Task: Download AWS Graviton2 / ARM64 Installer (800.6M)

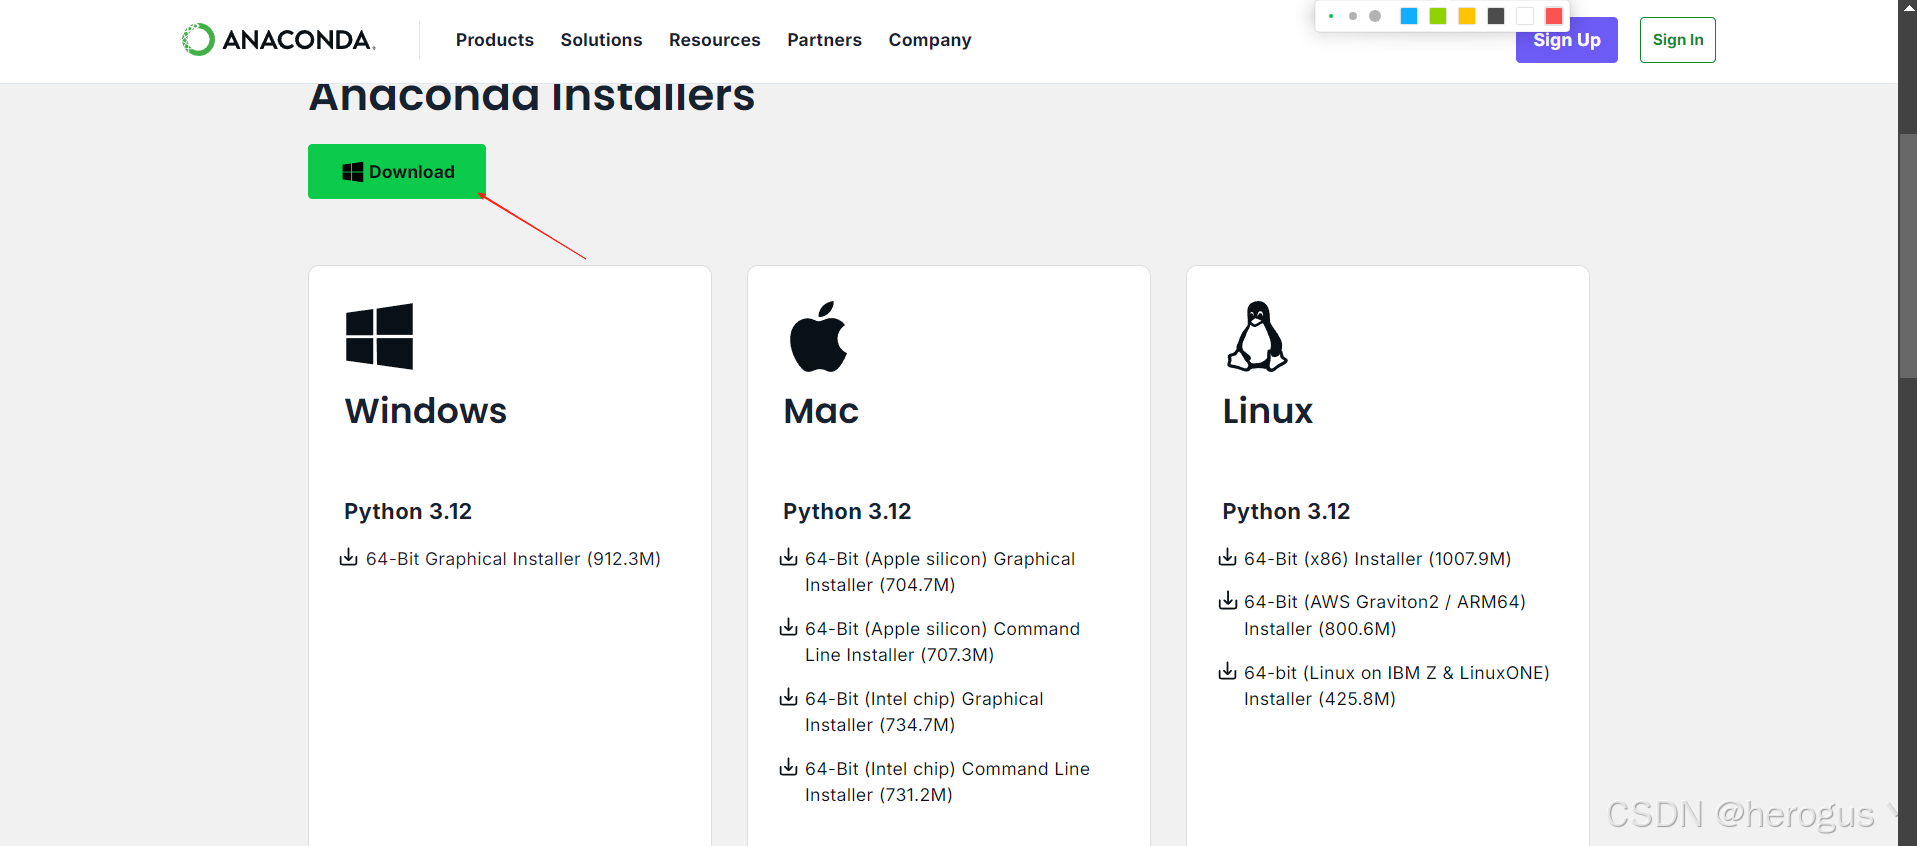Action: 1385,615
